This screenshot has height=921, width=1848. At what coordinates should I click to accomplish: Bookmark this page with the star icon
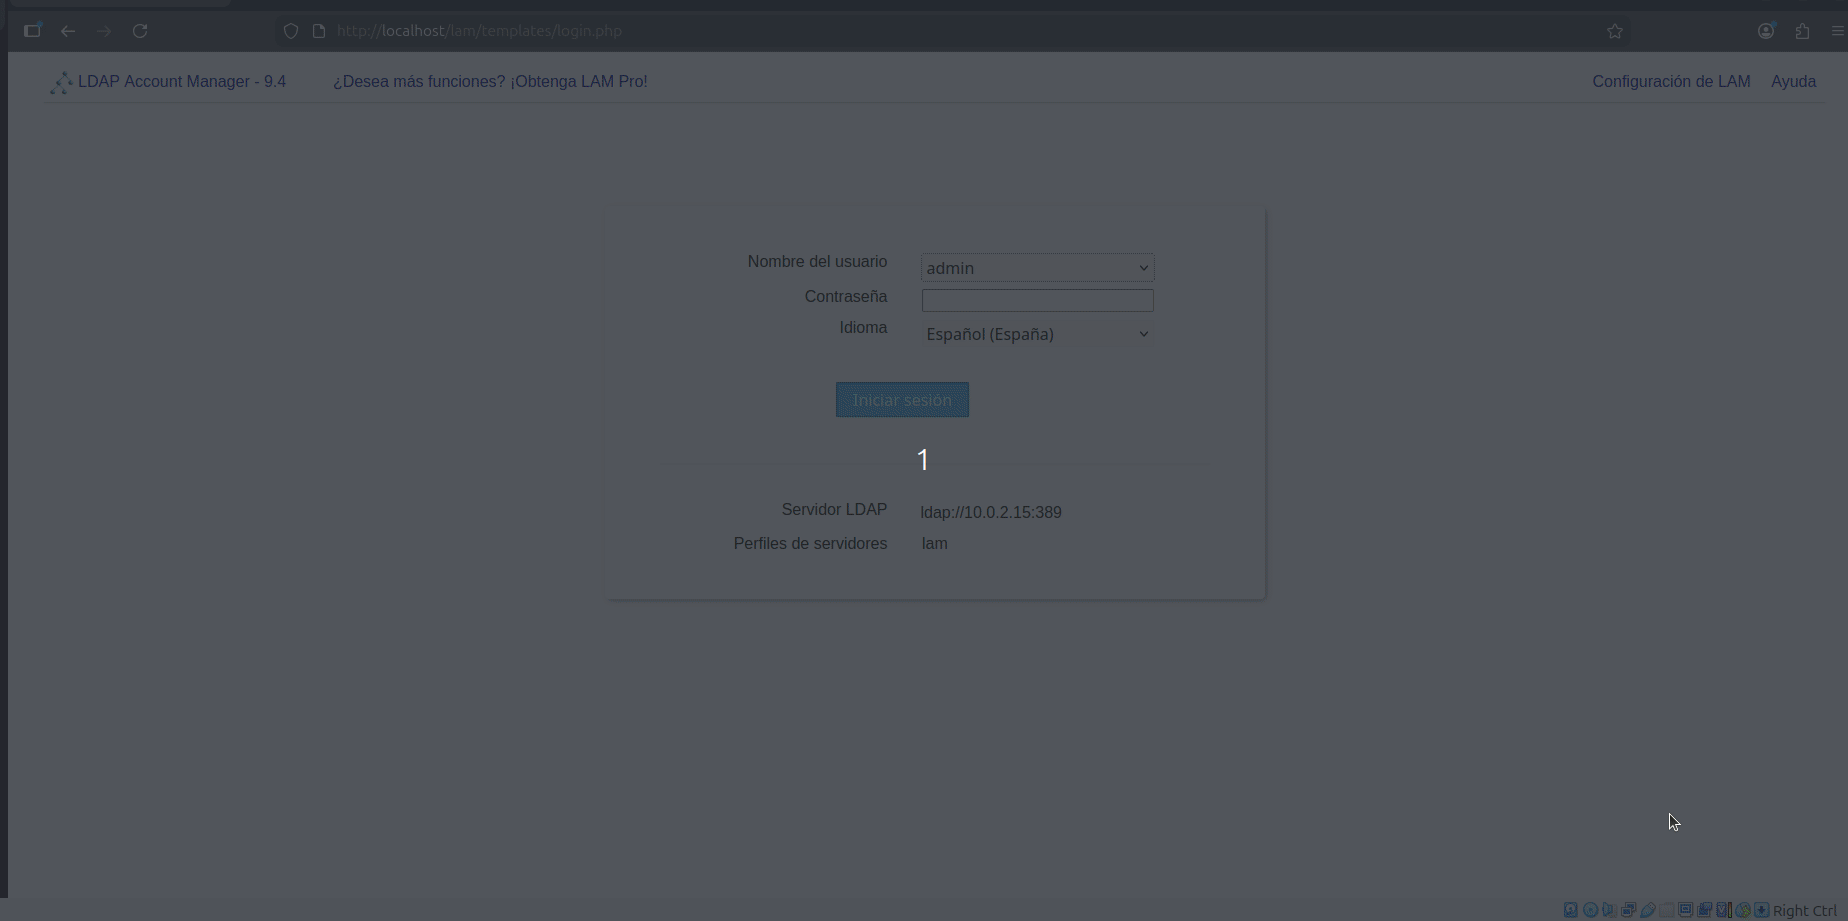pyautogui.click(x=1615, y=31)
